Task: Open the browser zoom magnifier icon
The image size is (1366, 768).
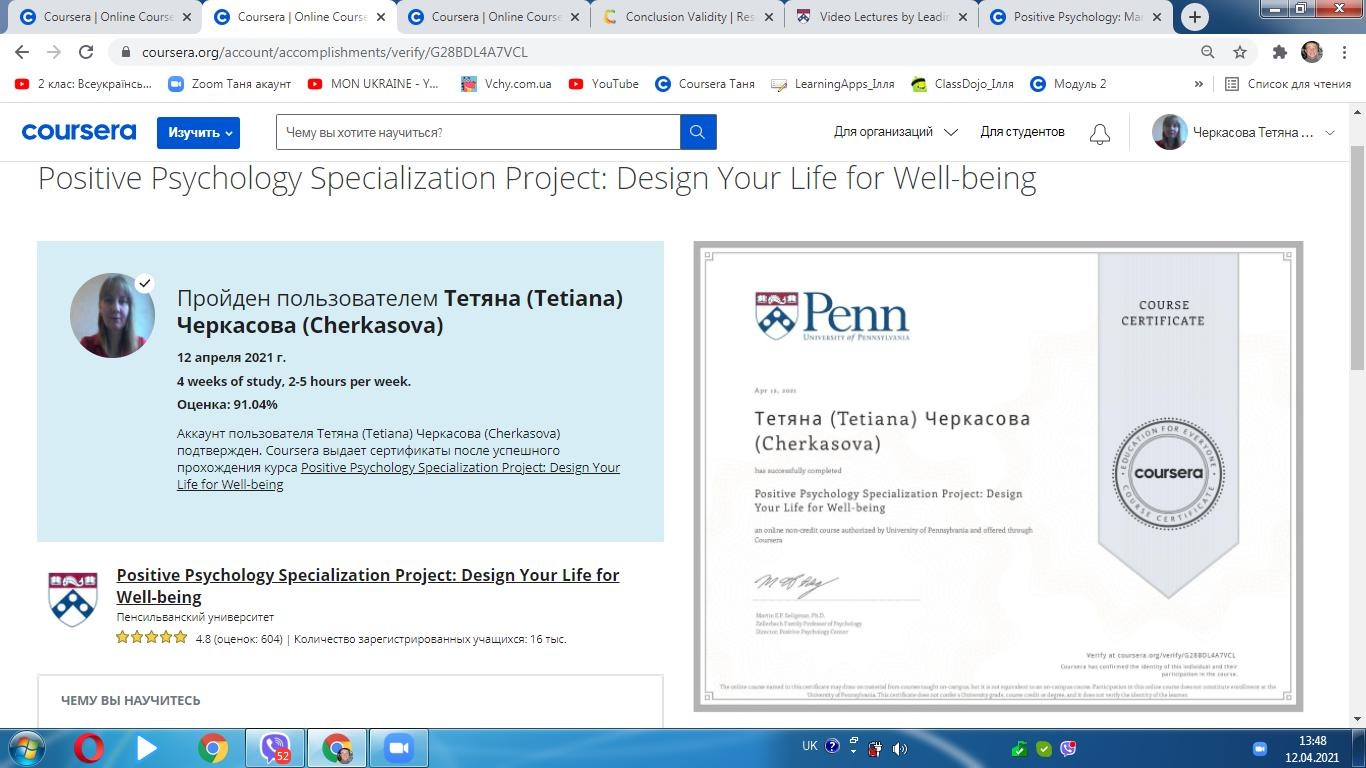Action: point(1208,52)
